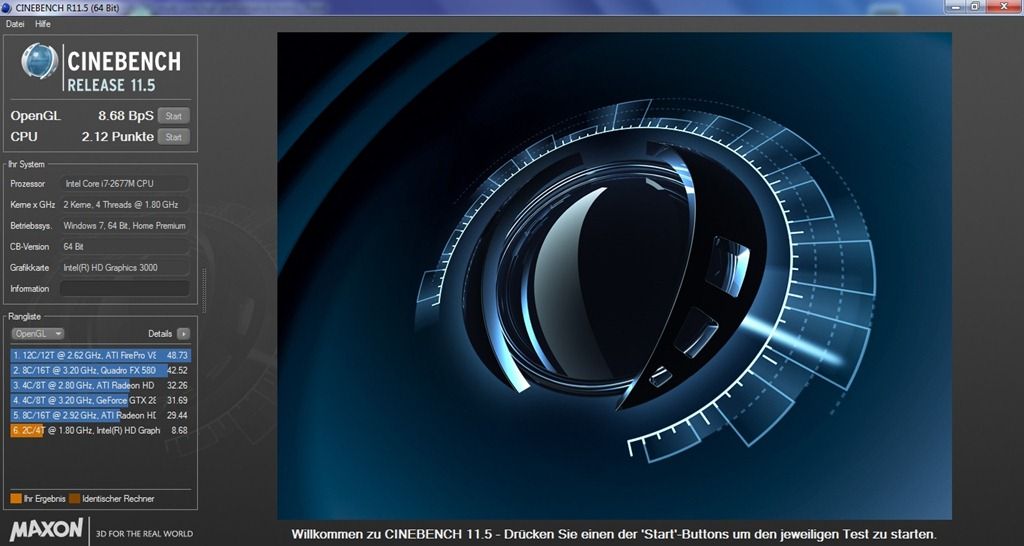Click the Information input field
This screenshot has height=546, width=1024.
click(125, 288)
